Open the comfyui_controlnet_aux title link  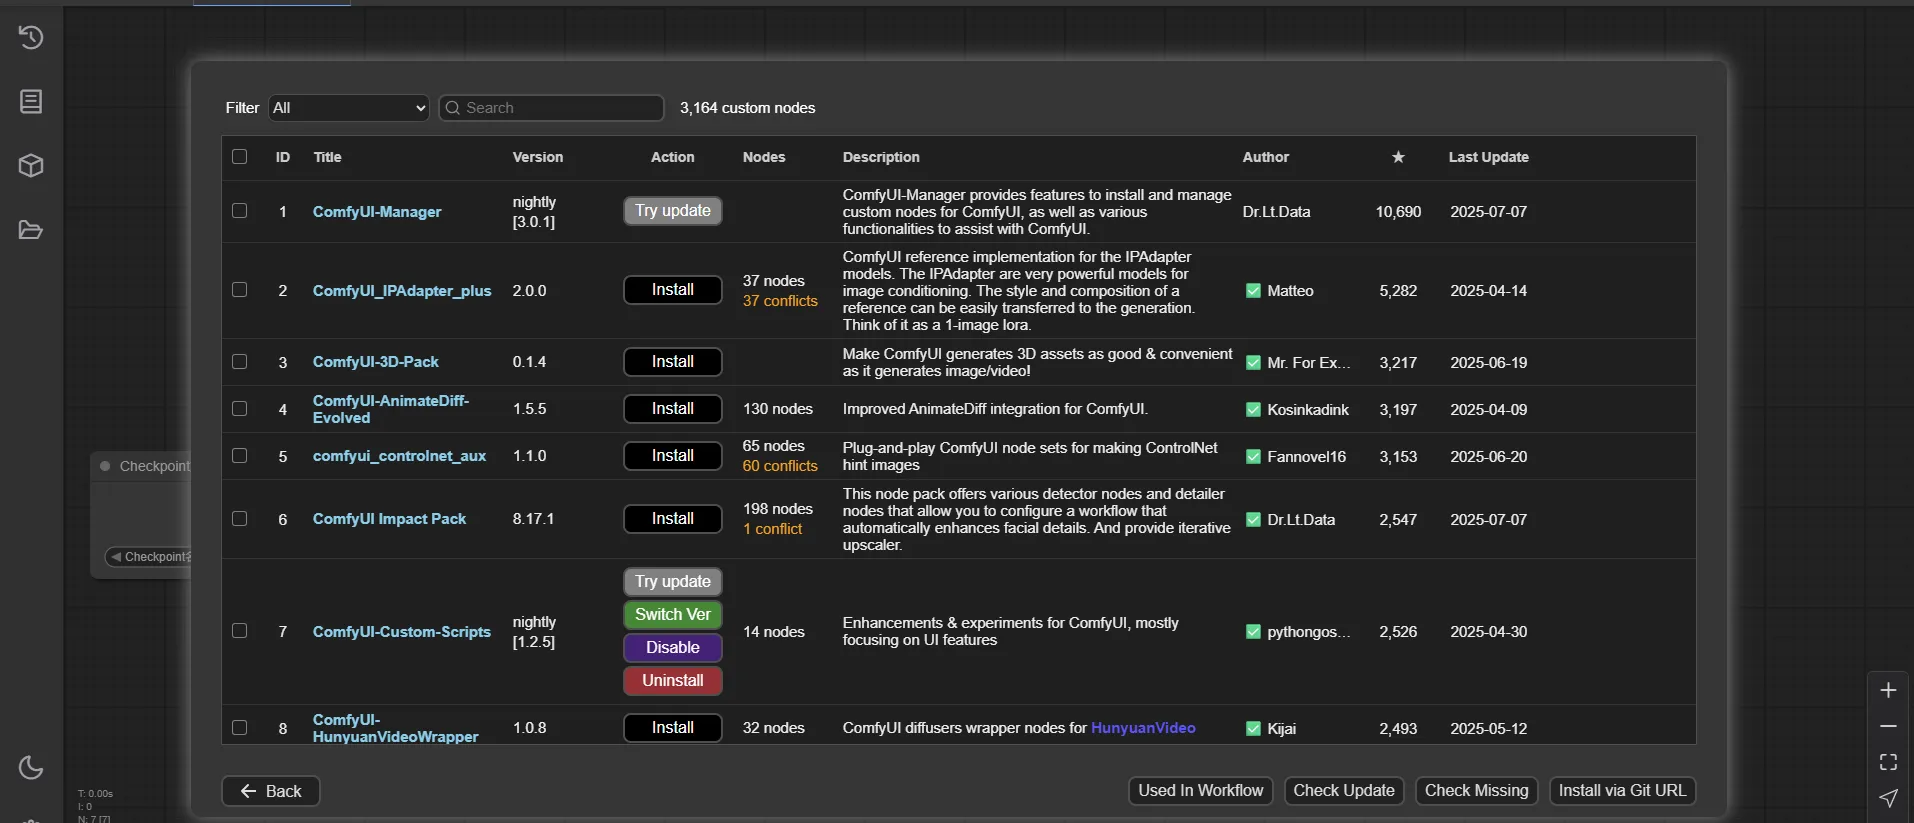400,456
